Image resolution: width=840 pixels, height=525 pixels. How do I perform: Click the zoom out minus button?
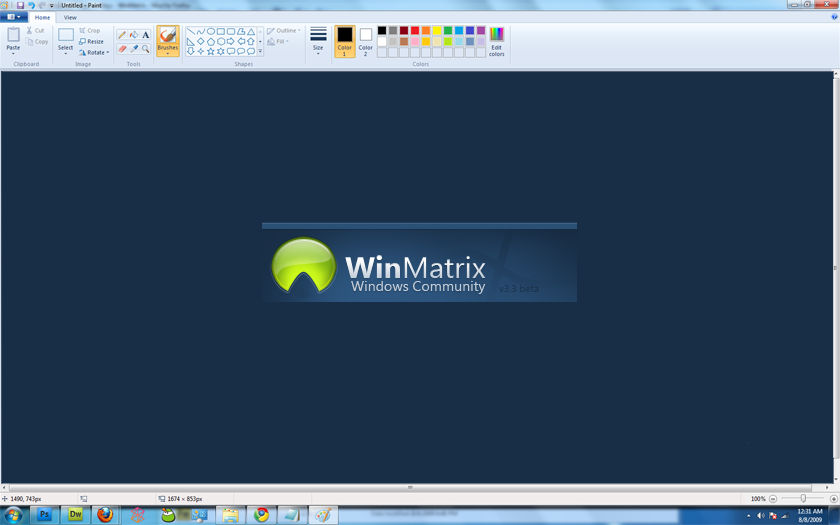tap(772, 499)
